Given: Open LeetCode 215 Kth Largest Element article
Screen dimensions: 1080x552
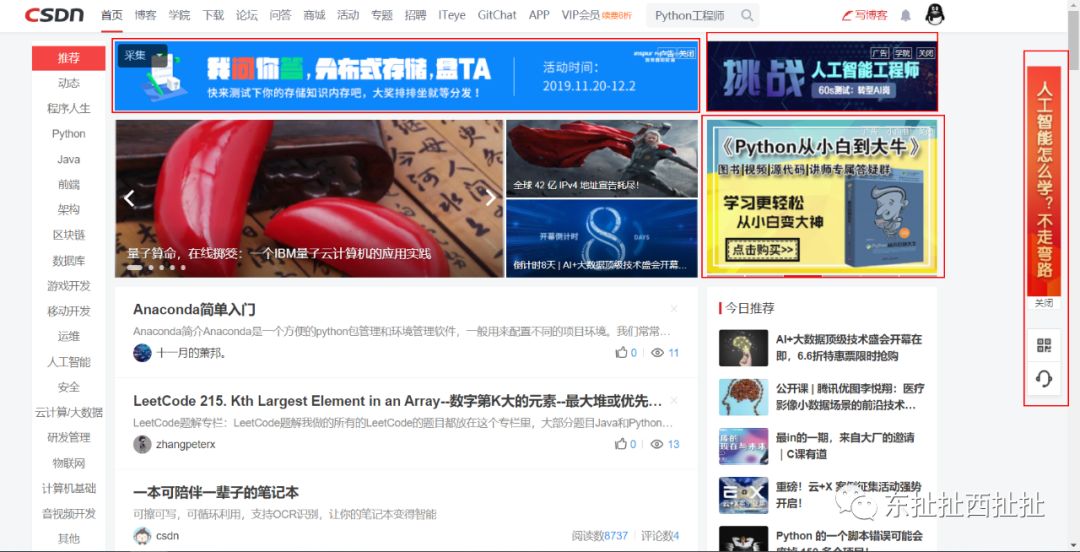Looking at the screenshot, I should pyautogui.click(x=397, y=401).
